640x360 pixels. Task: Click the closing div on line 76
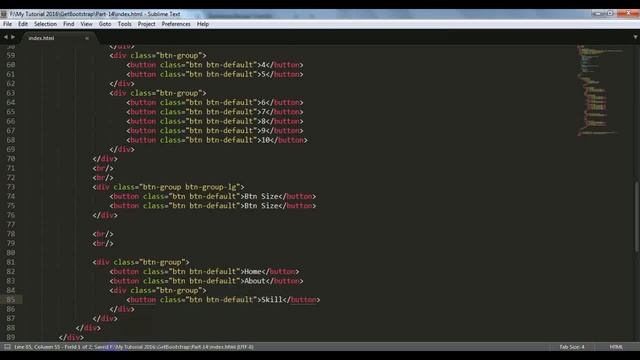(x=105, y=215)
